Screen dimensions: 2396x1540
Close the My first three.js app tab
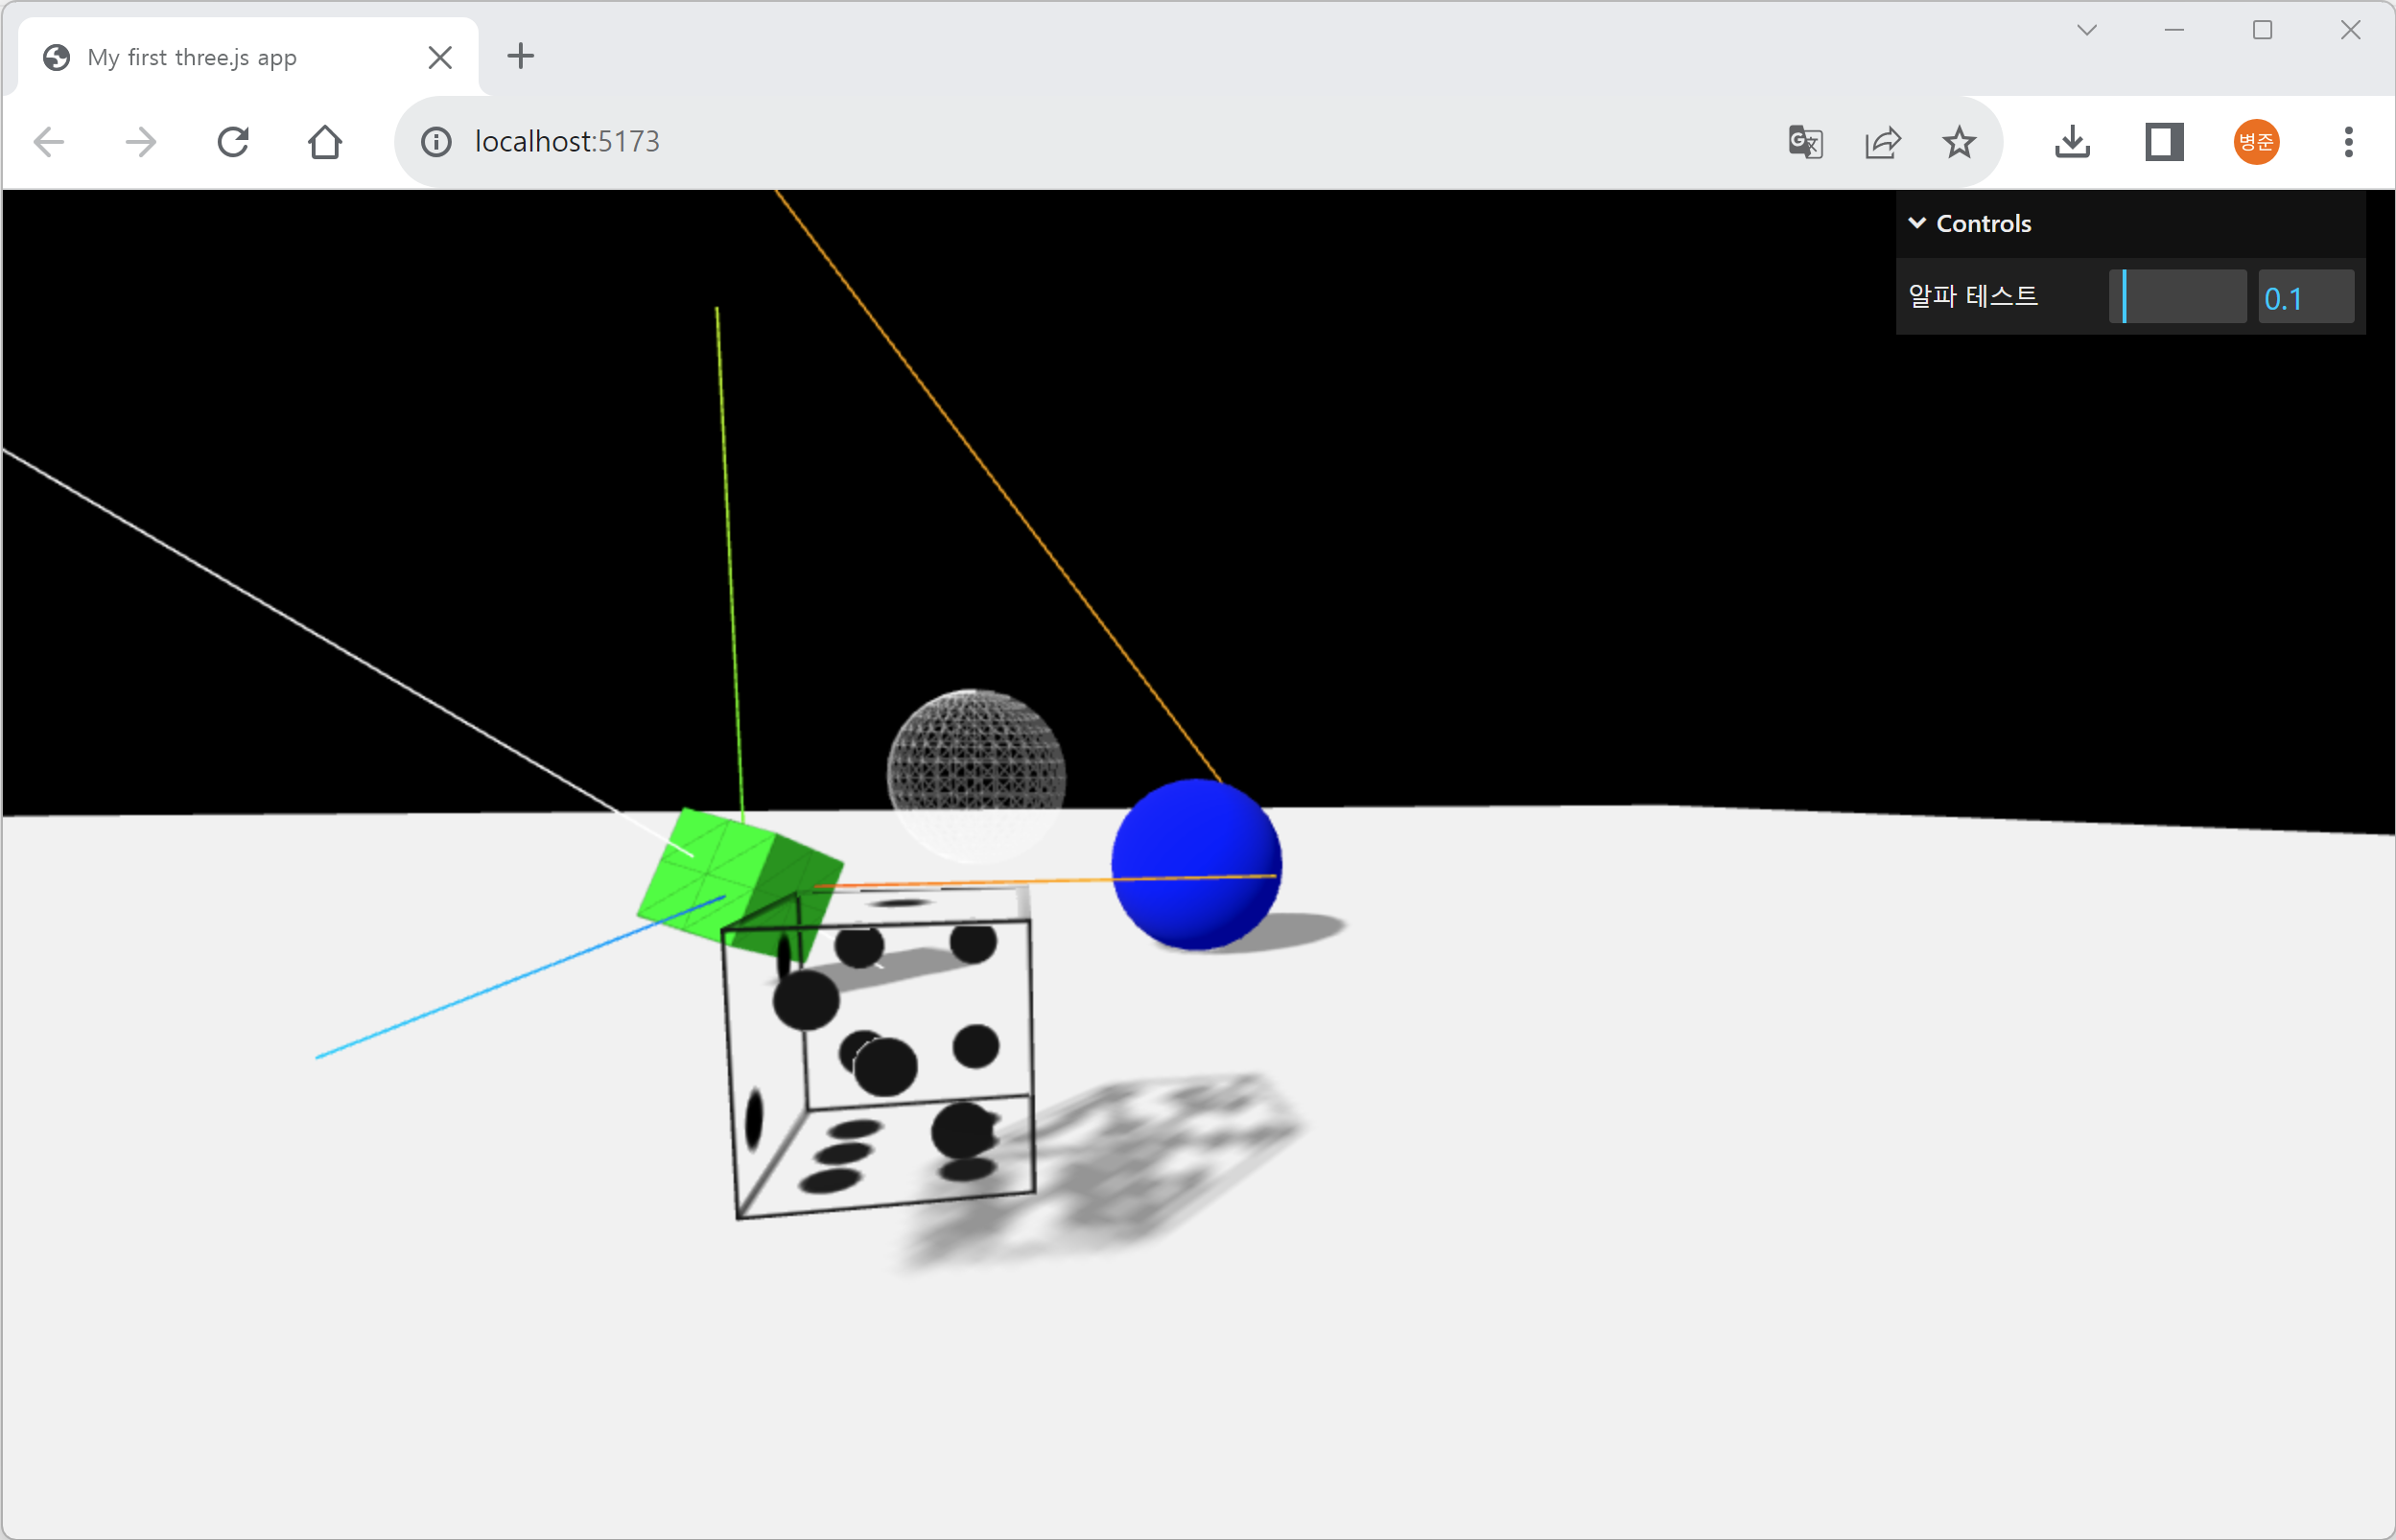[x=440, y=58]
